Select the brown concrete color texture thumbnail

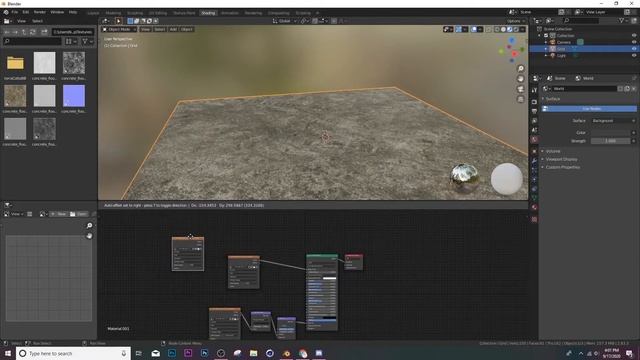click(x=15, y=96)
